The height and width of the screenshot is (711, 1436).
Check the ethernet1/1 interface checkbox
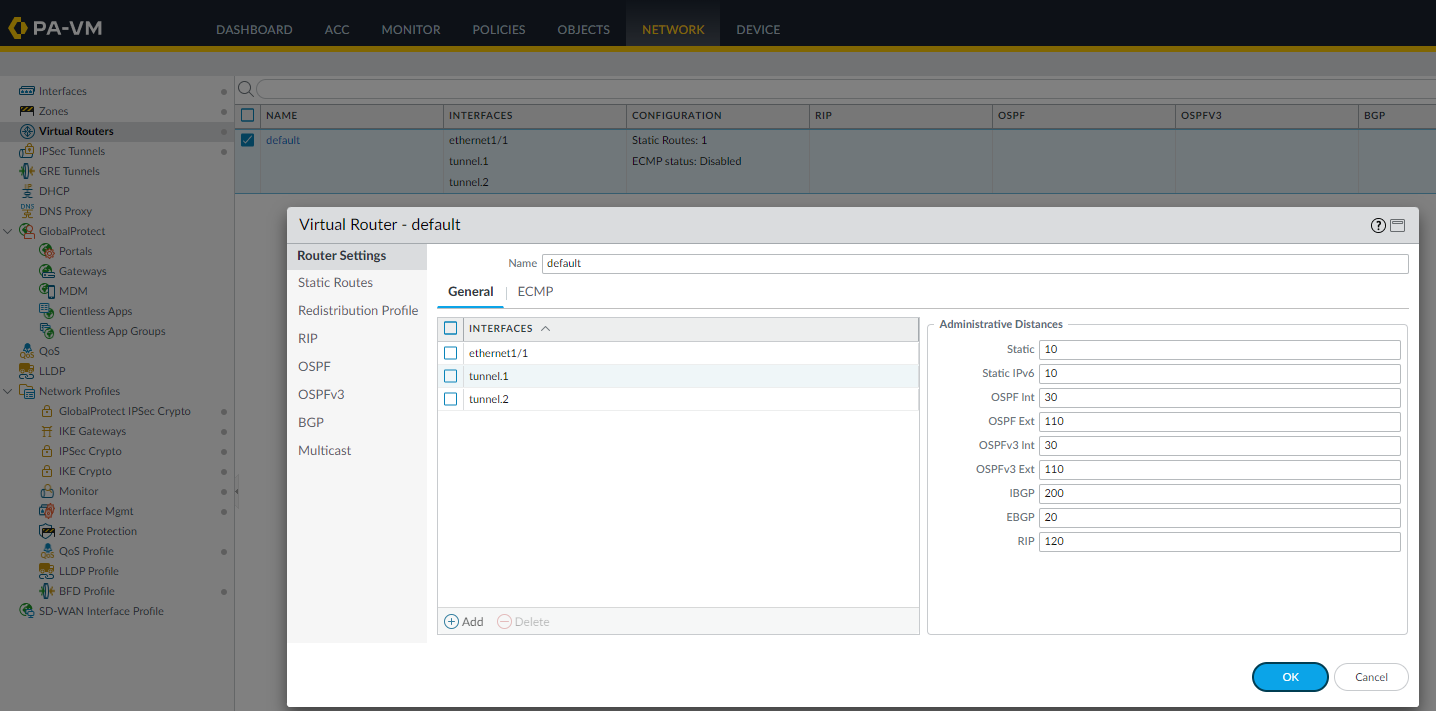click(x=451, y=353)
